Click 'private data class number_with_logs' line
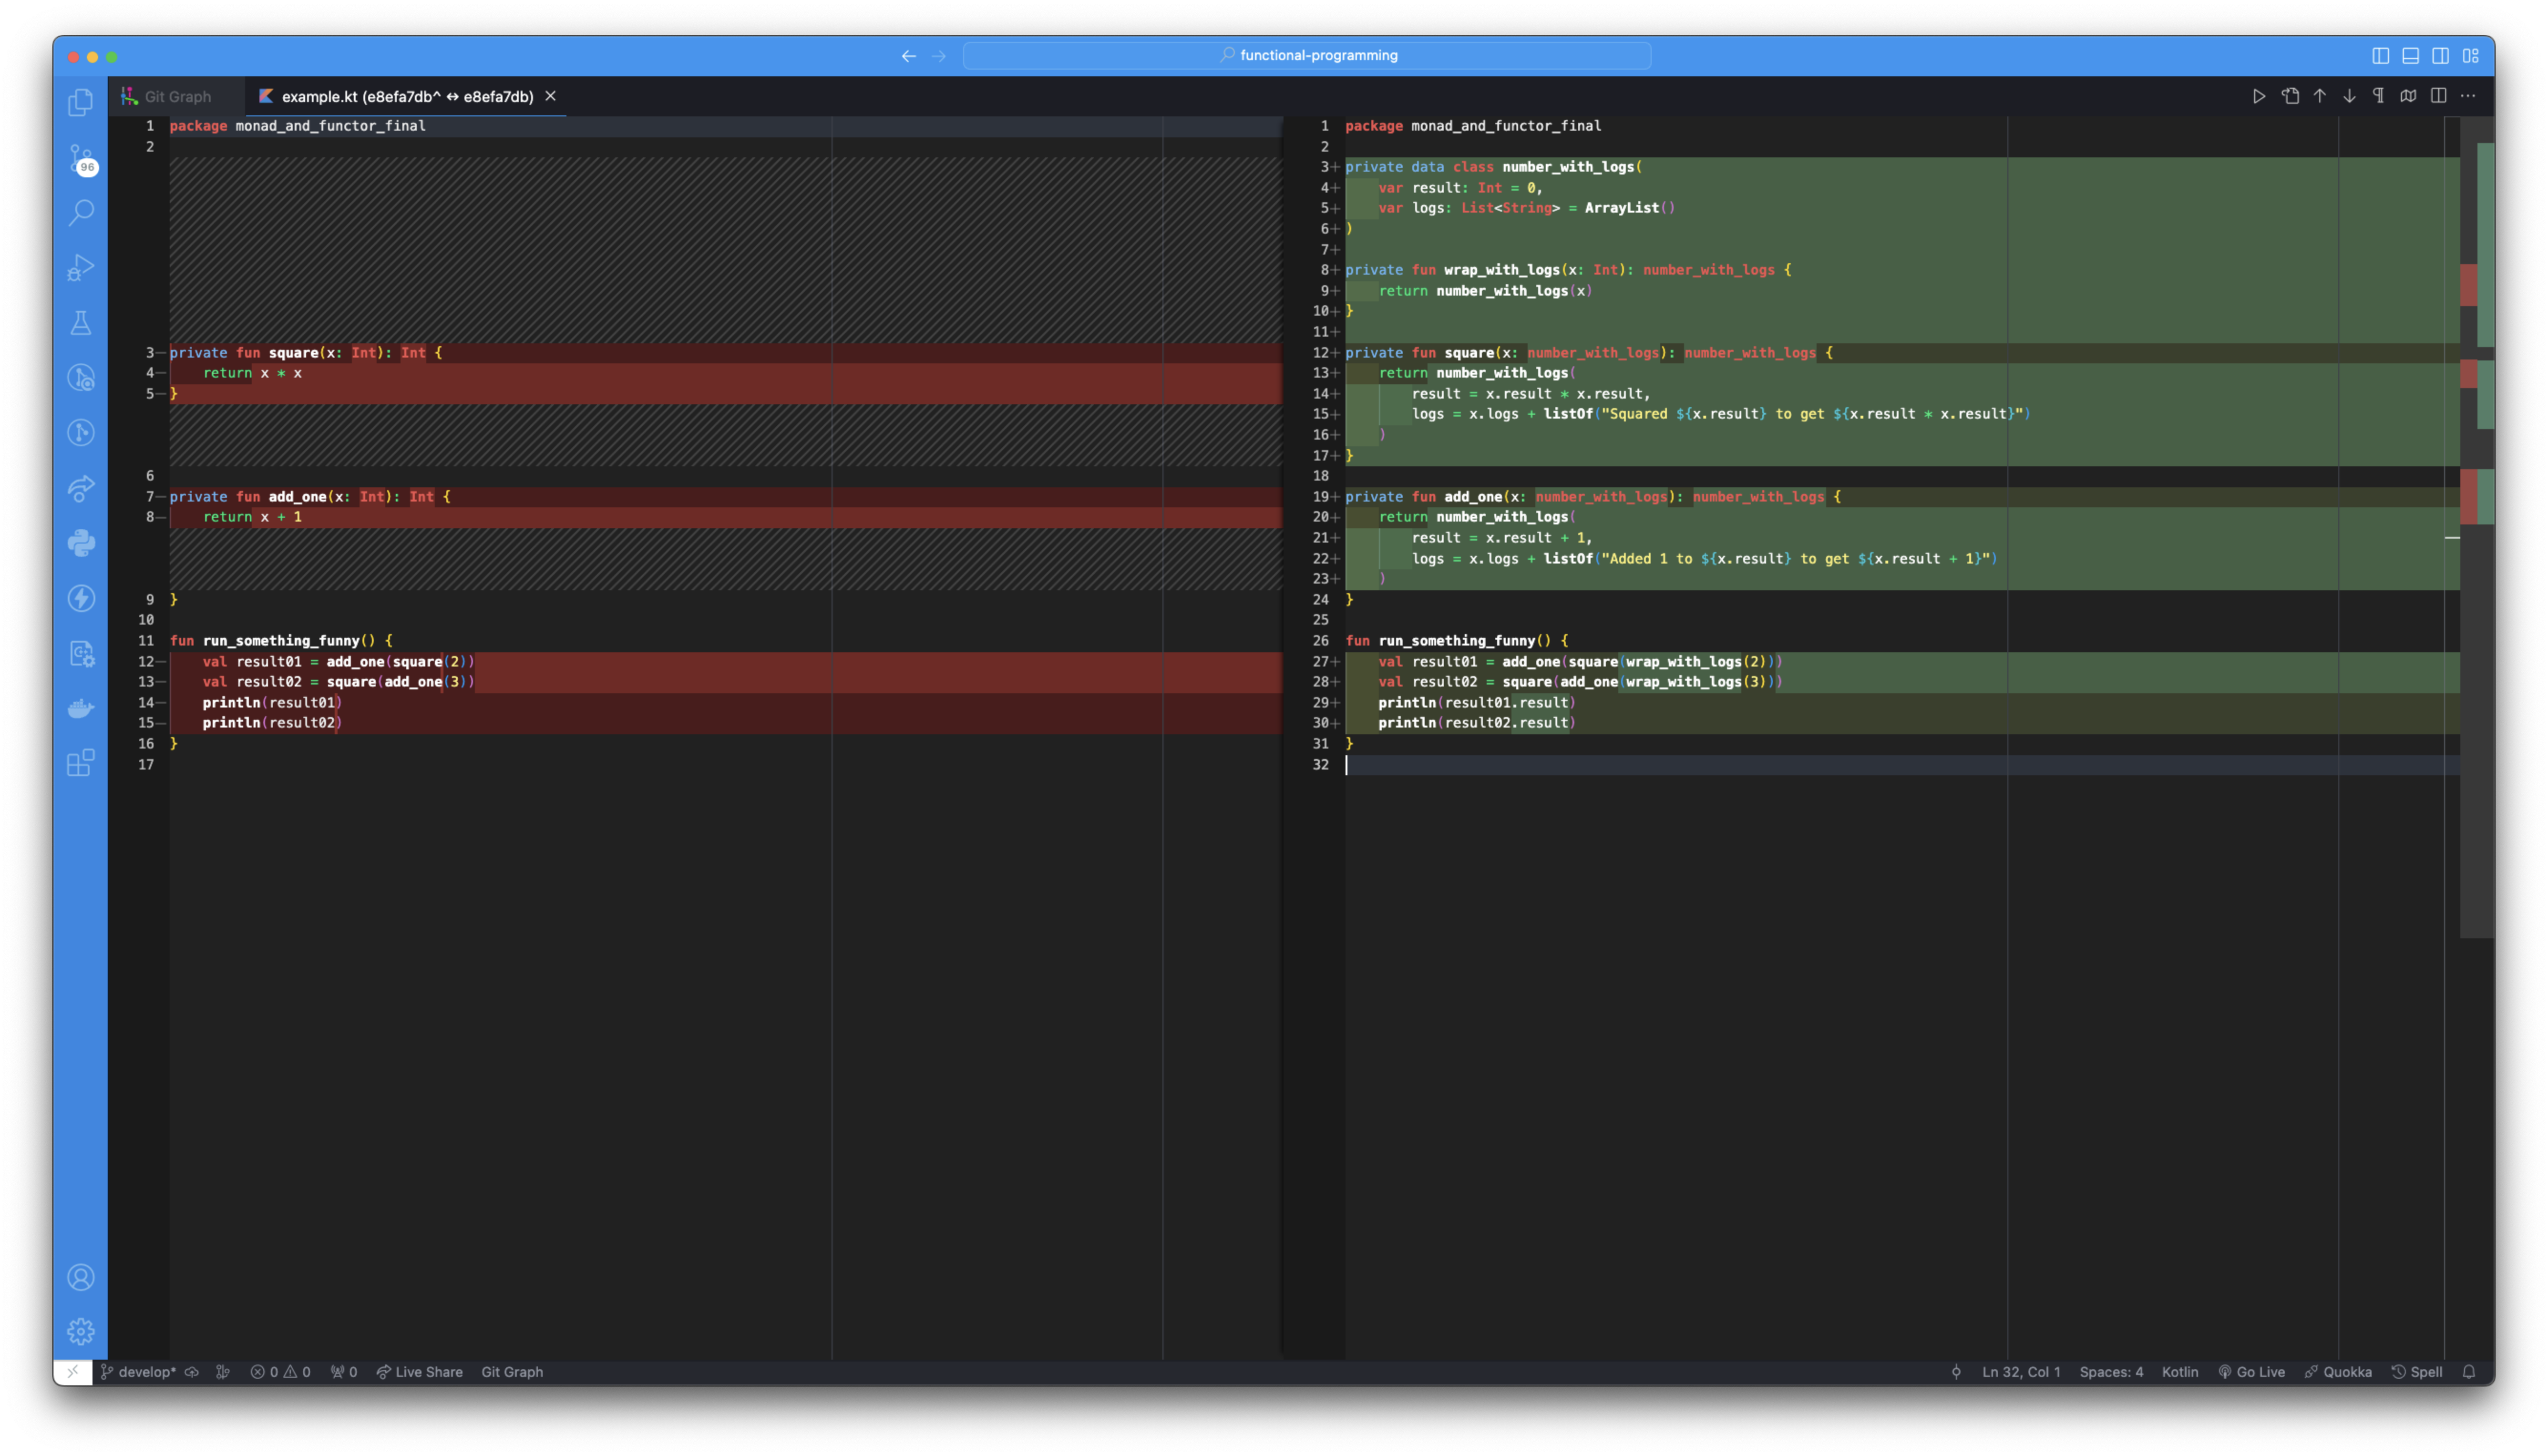The height and width of the screenshot is (1456, 2548). 1494,167
